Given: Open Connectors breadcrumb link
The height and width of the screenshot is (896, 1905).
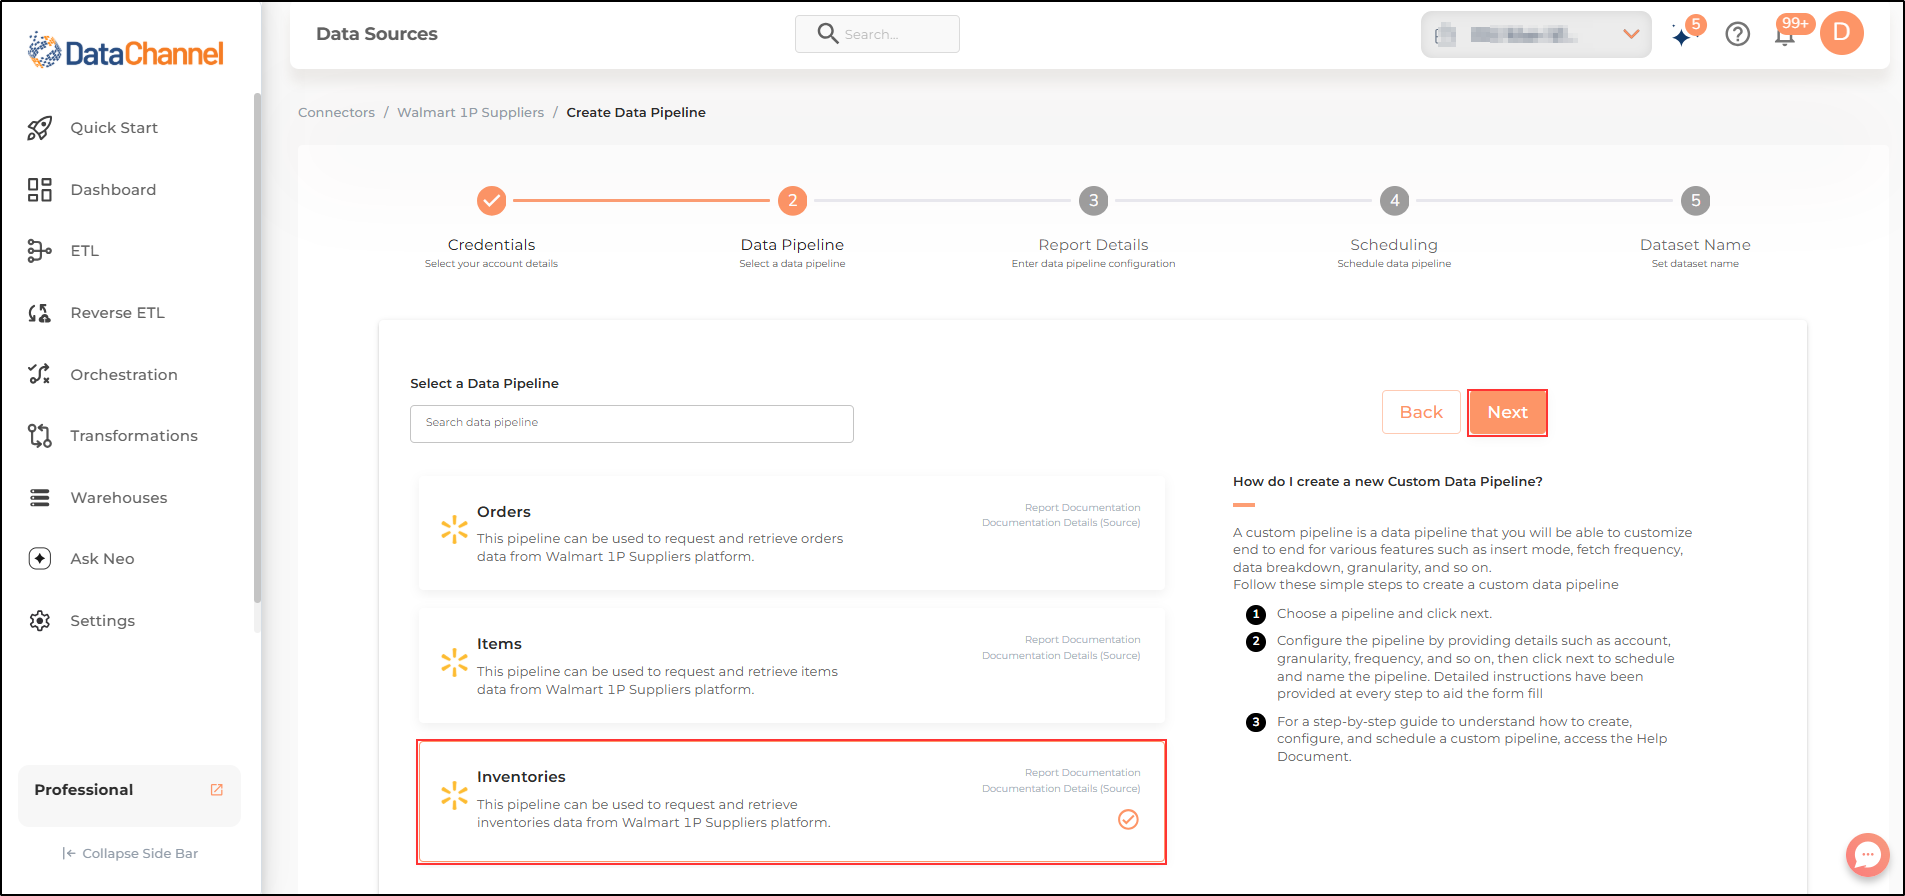Looking at the screenshot, I should coord(336,112).
